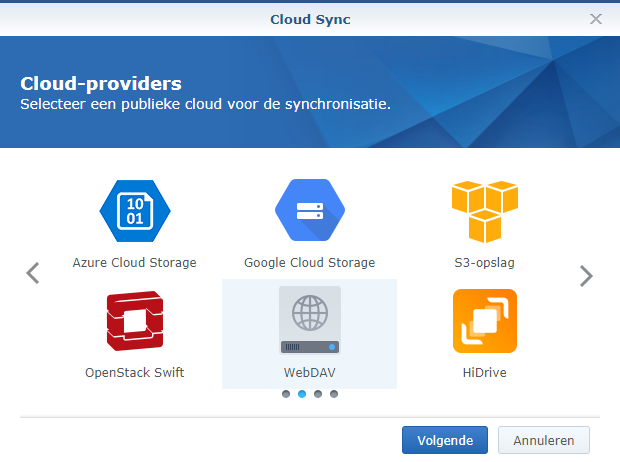Click the "HiDrive" text label

pyautogui.click(x=484, y=373)
